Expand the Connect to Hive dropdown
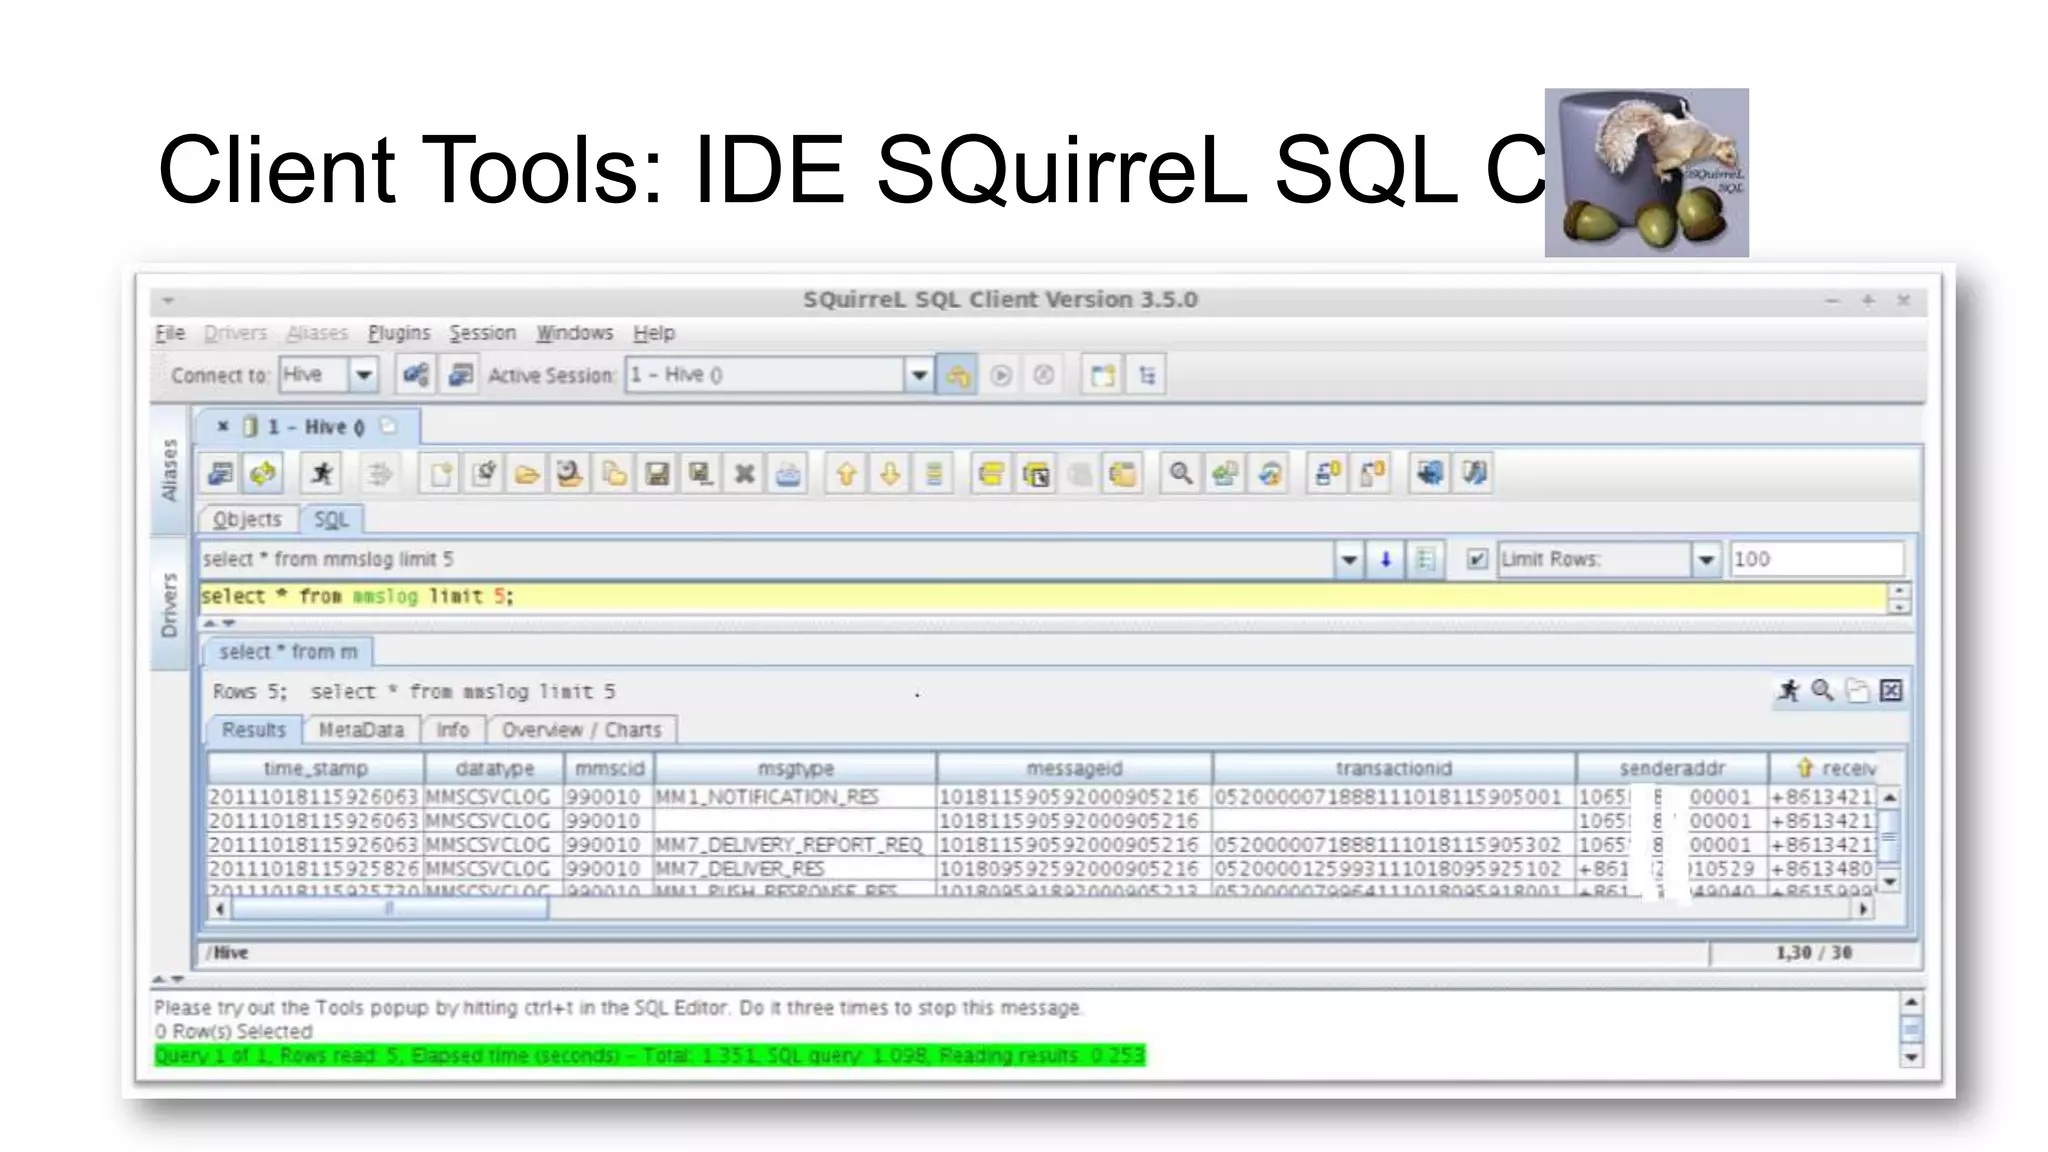This screenshot has width=2048, height=1152. click(364, 375)
